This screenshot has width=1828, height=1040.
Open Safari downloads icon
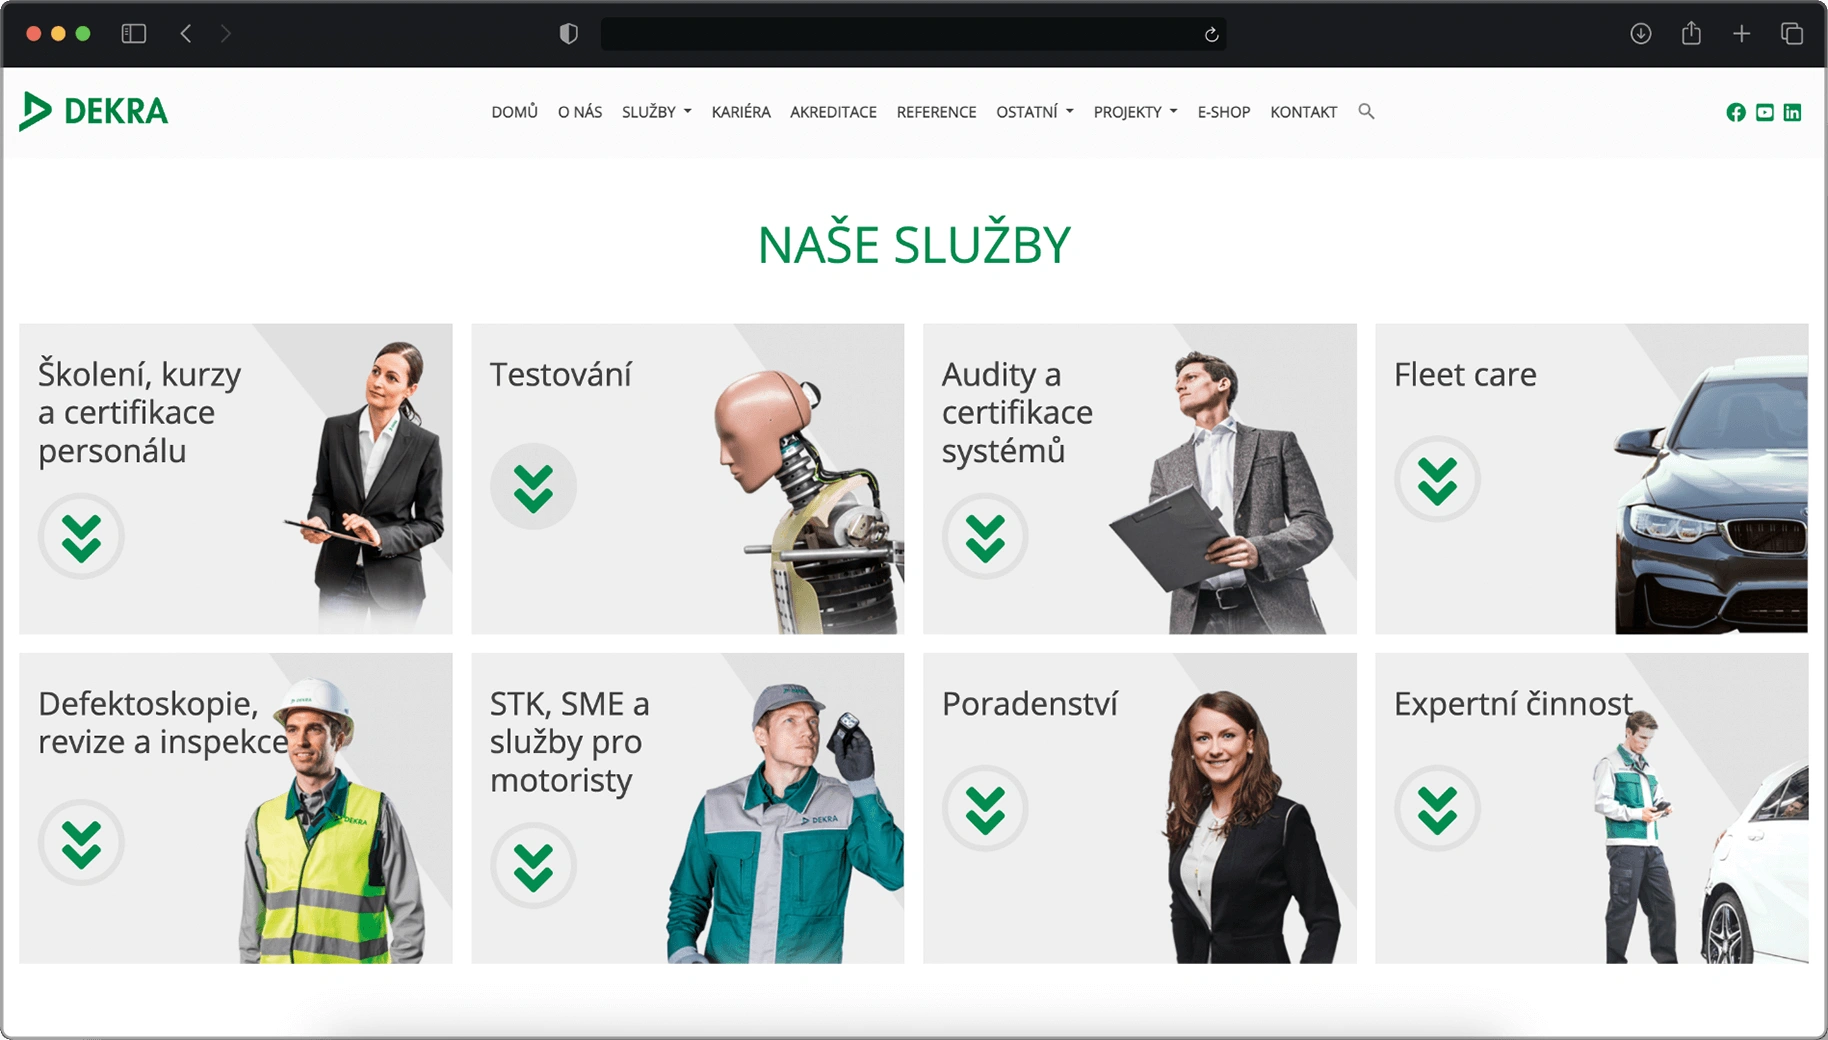[x=1641, y=34]
